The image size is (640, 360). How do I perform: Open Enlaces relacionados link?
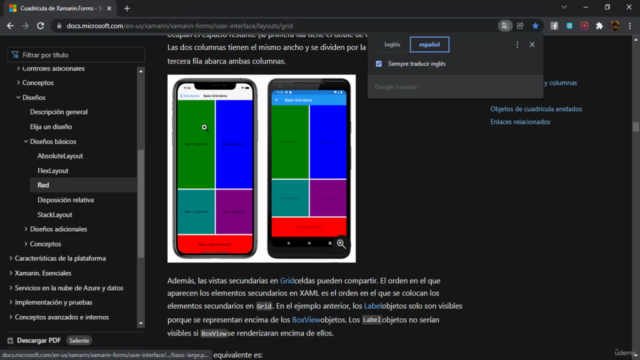(520, 122)
